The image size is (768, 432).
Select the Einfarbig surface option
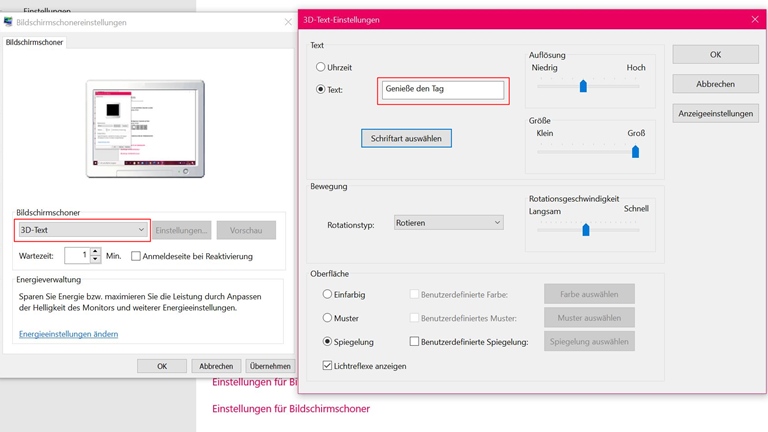tap(327, 295)
